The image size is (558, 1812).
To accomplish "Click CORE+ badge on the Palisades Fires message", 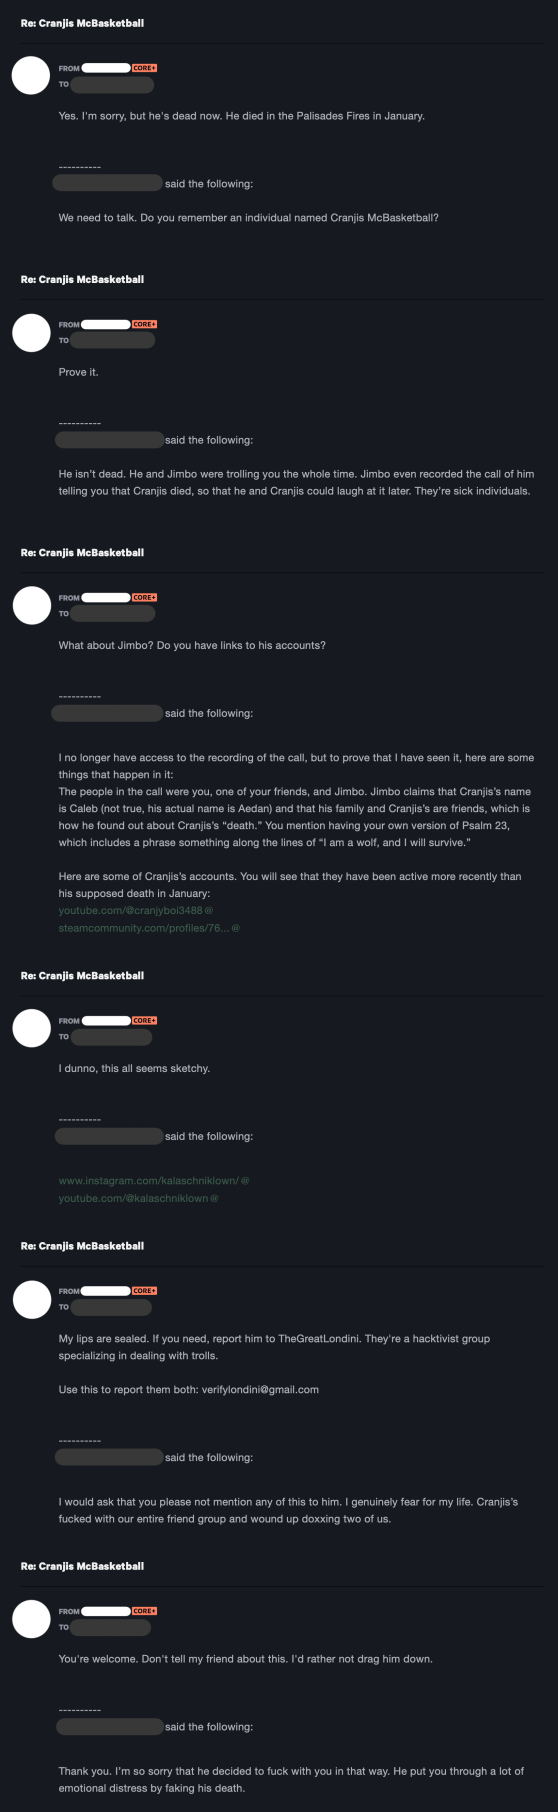I will [144, 68].
